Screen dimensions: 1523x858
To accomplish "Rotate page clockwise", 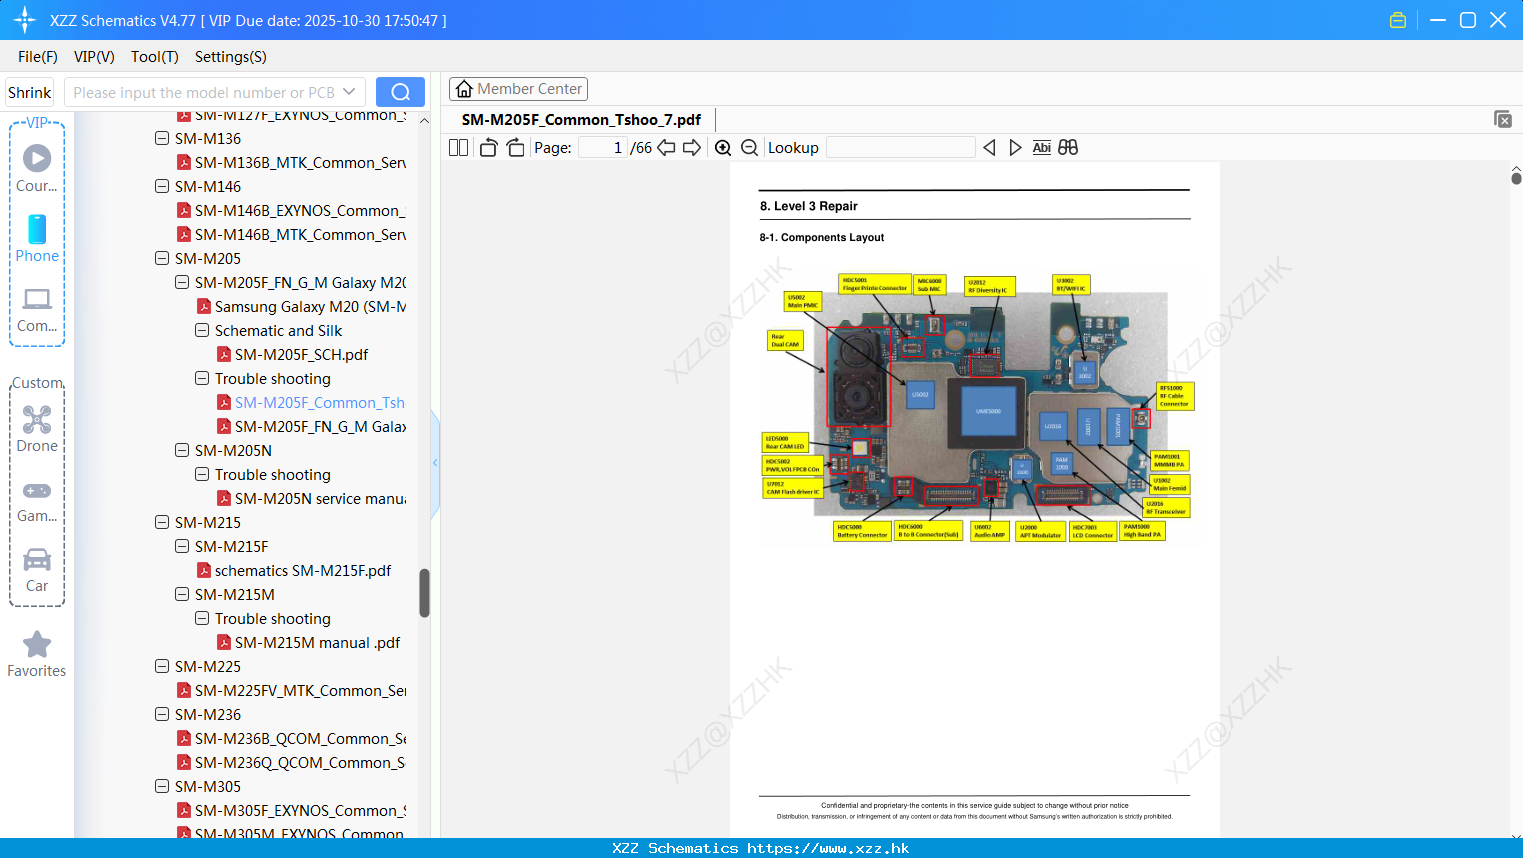I will tap(515, 148).
